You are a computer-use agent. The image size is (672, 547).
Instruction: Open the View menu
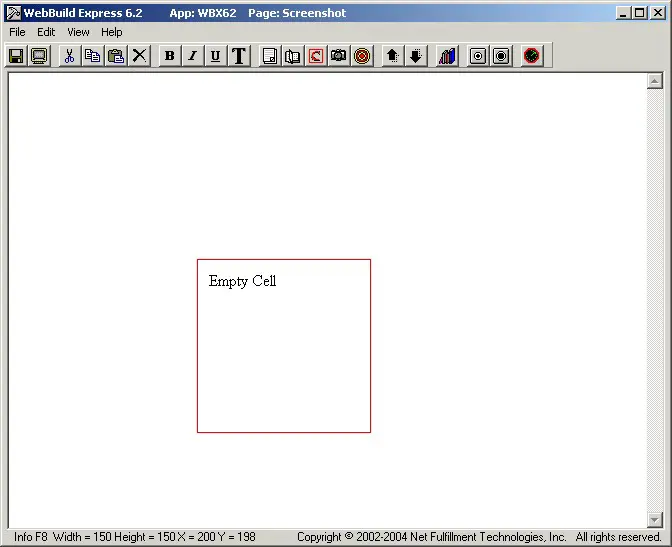pos(78,32)
